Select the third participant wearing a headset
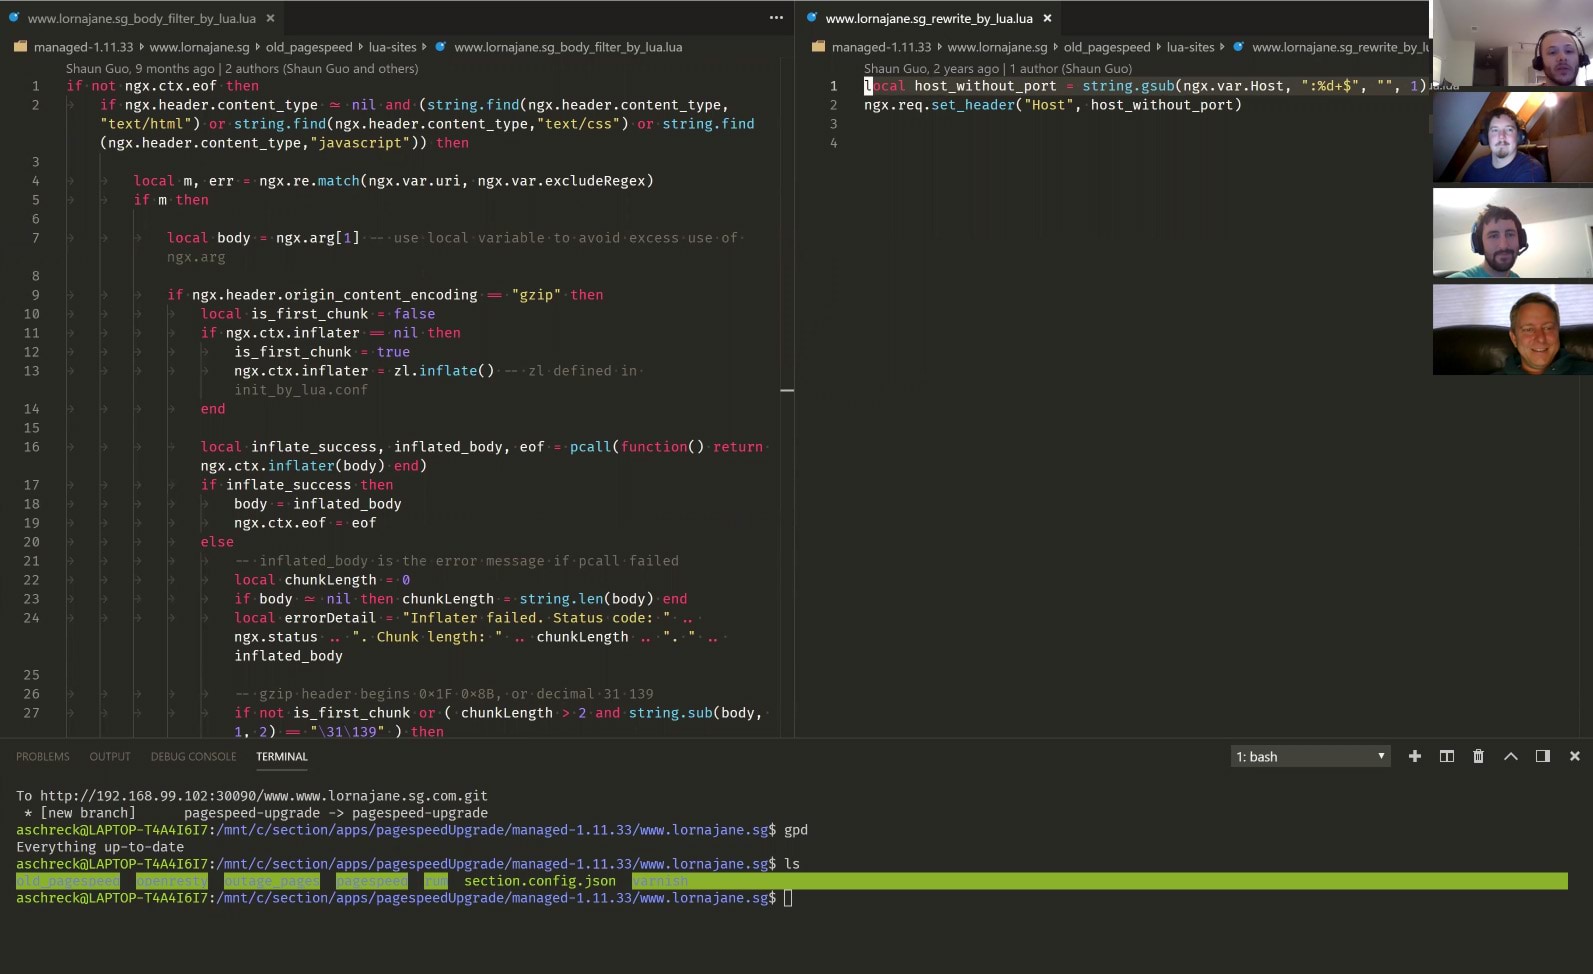The width and height of the screenshot is (1593, 974). pos(1512,233)
